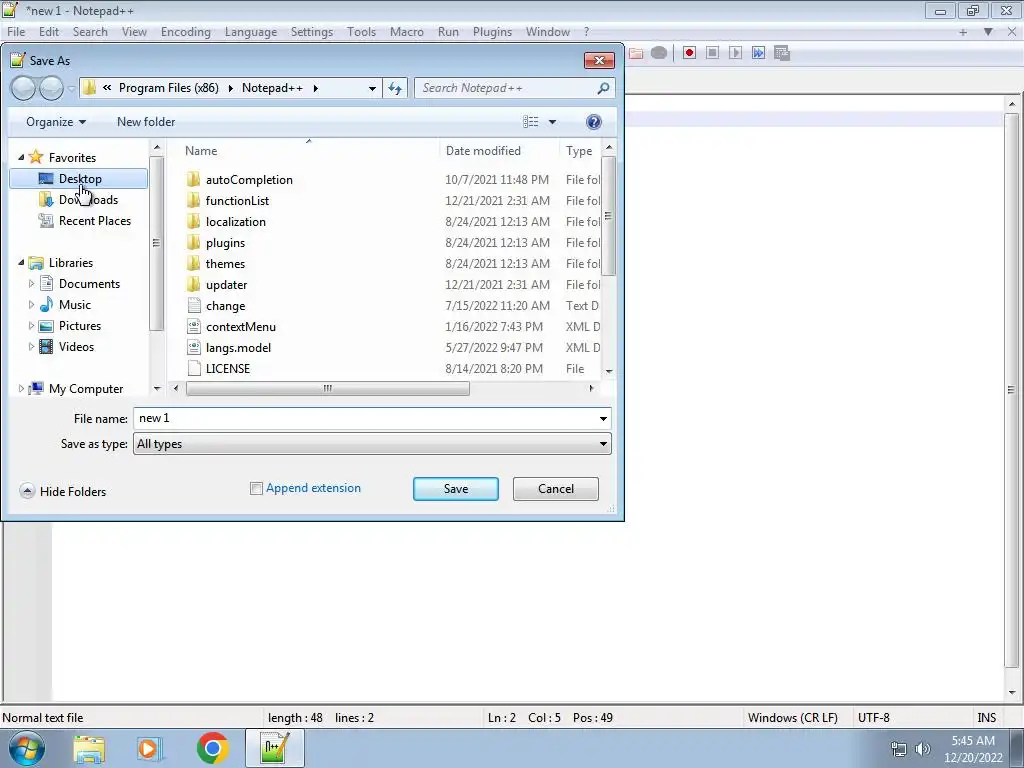Collapse the Favorites tree group

click(x=21, y=157)
